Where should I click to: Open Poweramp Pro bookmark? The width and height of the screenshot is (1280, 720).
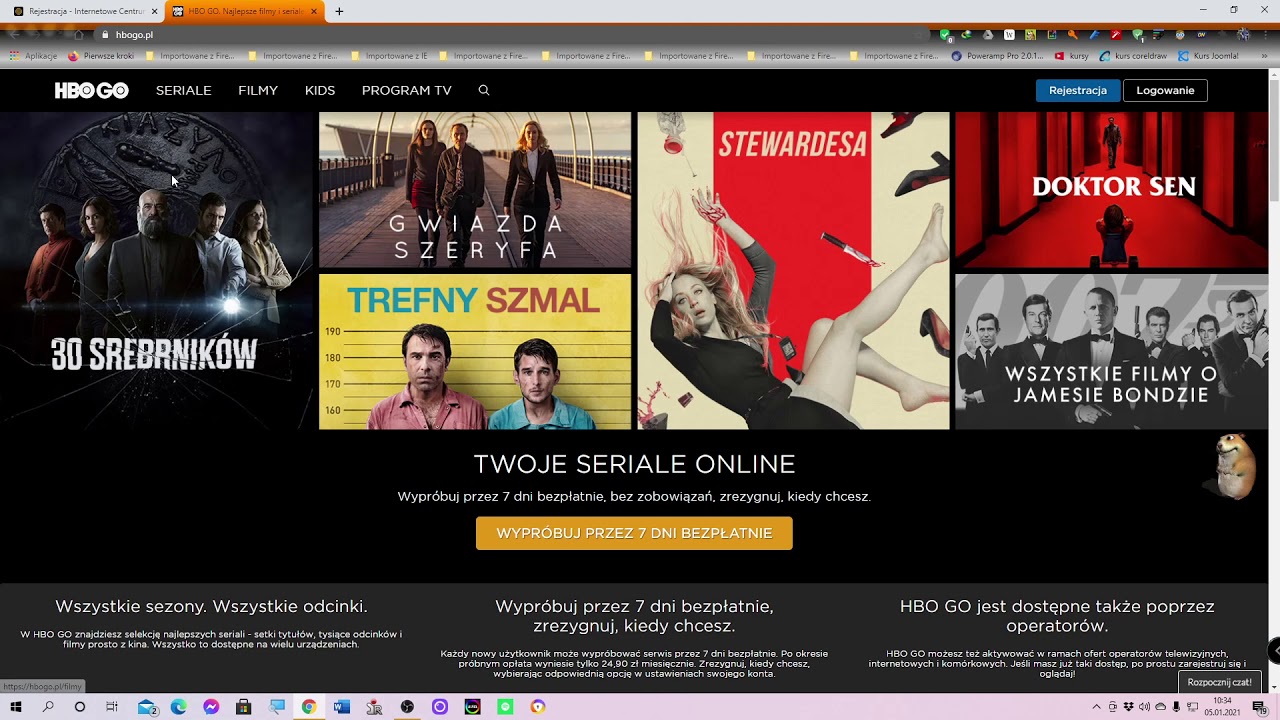[x=998, y=56]
